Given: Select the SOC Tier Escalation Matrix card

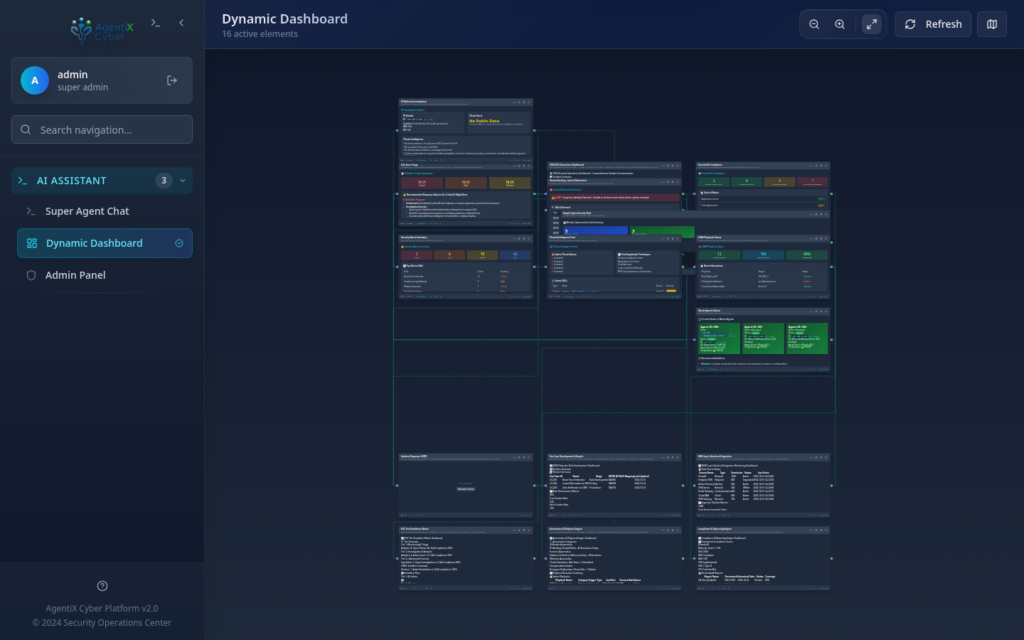Looking at the screenshot, I should (466, 558).
